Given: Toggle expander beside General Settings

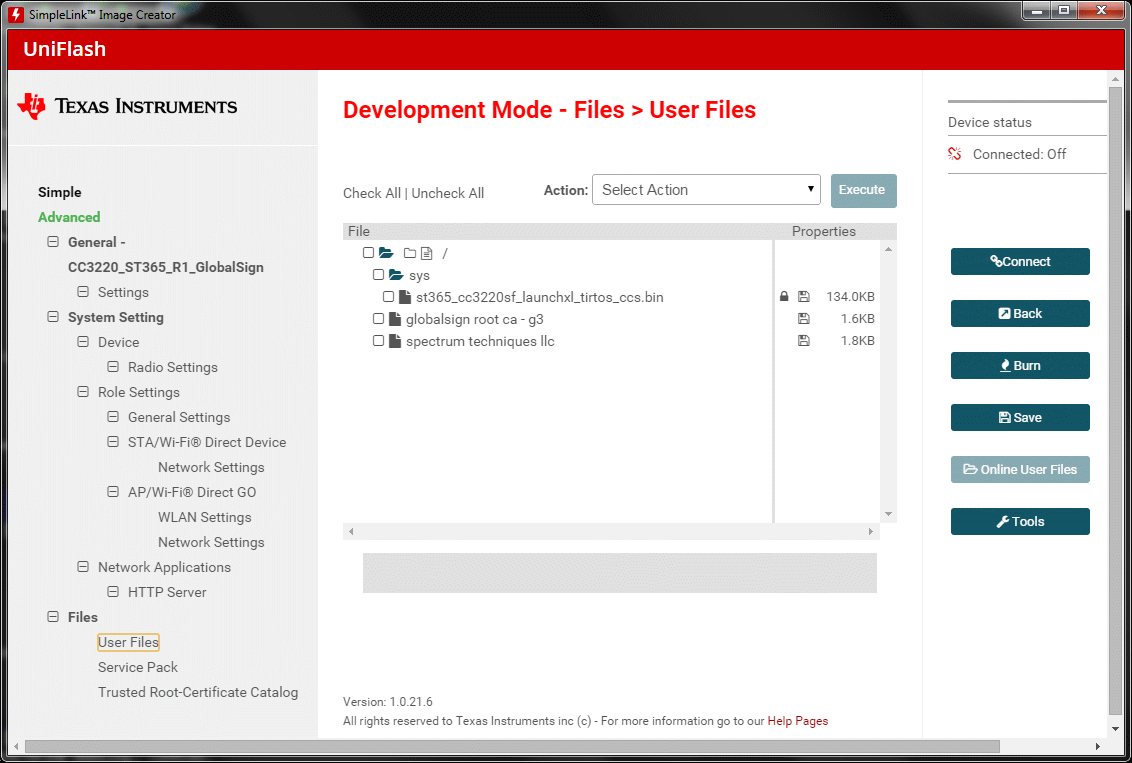Looking at the screenshot, I should pyautogui.click(x=113, y=417).
